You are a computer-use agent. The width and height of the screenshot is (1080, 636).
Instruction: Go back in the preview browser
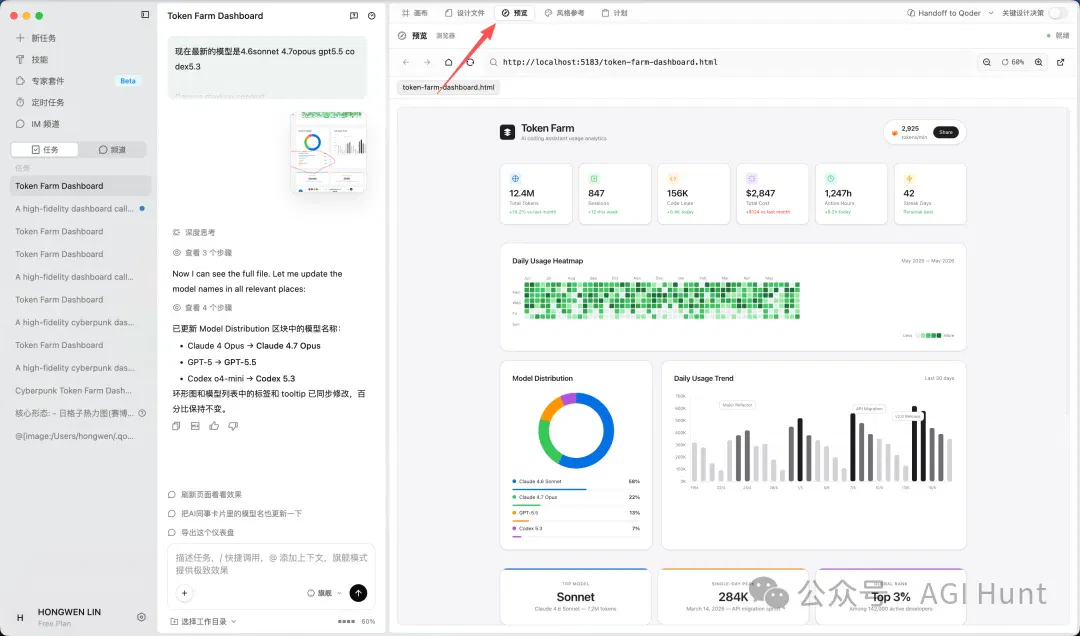[406, 62]
